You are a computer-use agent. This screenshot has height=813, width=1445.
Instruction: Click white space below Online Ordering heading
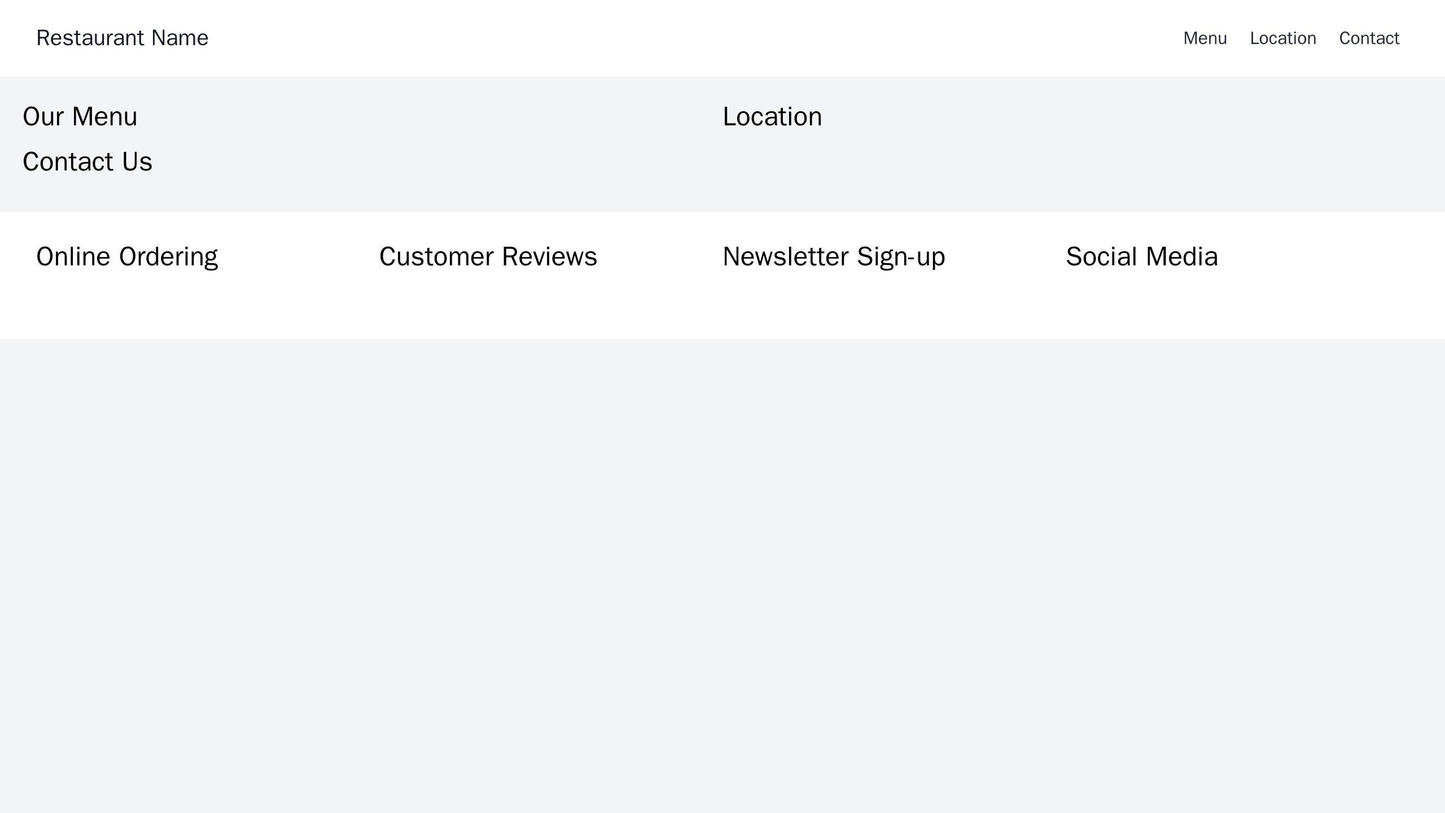(127, 305)
